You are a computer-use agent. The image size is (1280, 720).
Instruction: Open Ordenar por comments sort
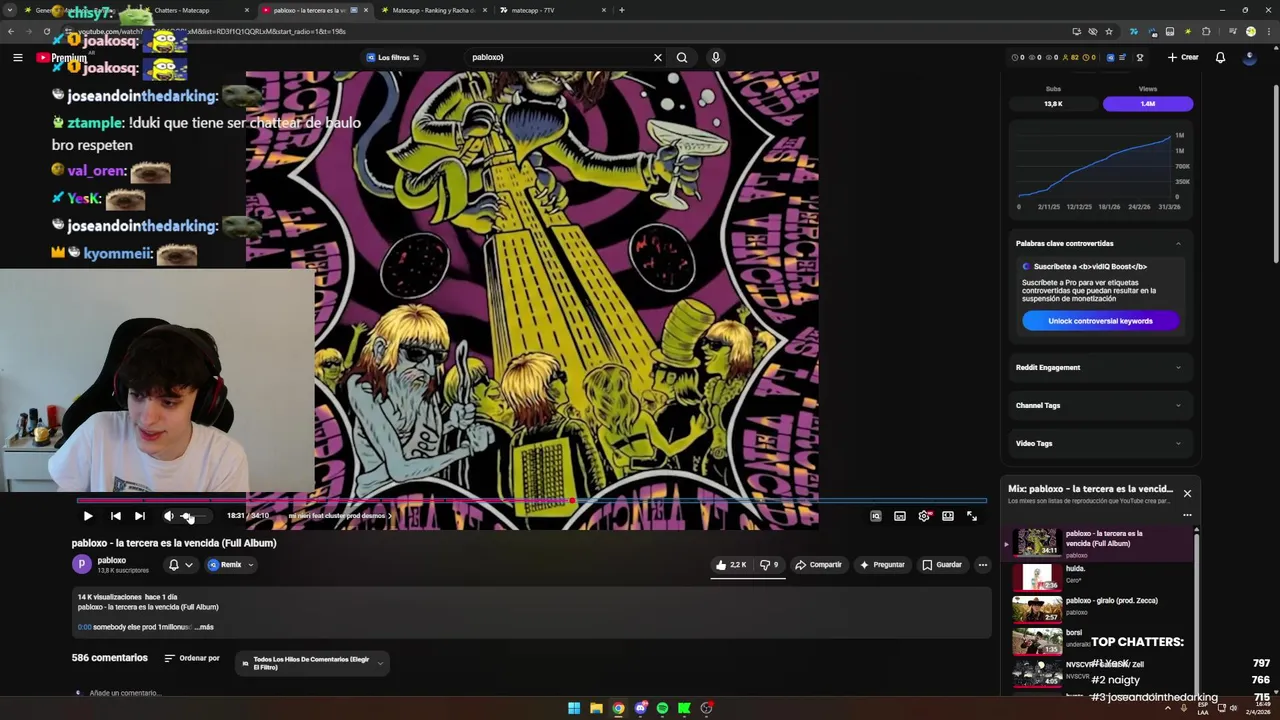tap(192, 658)
